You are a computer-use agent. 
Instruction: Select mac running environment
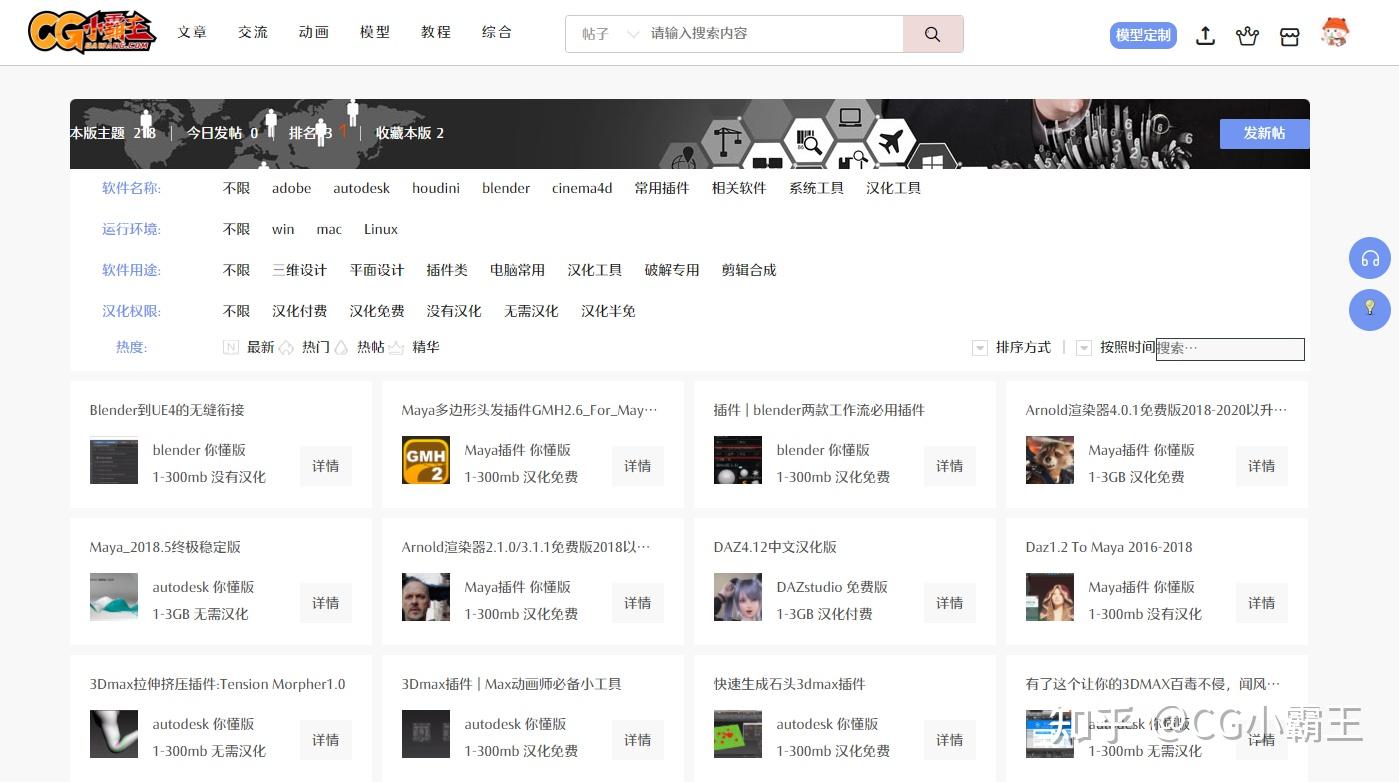pyautogui.click(x=329, y=229)
